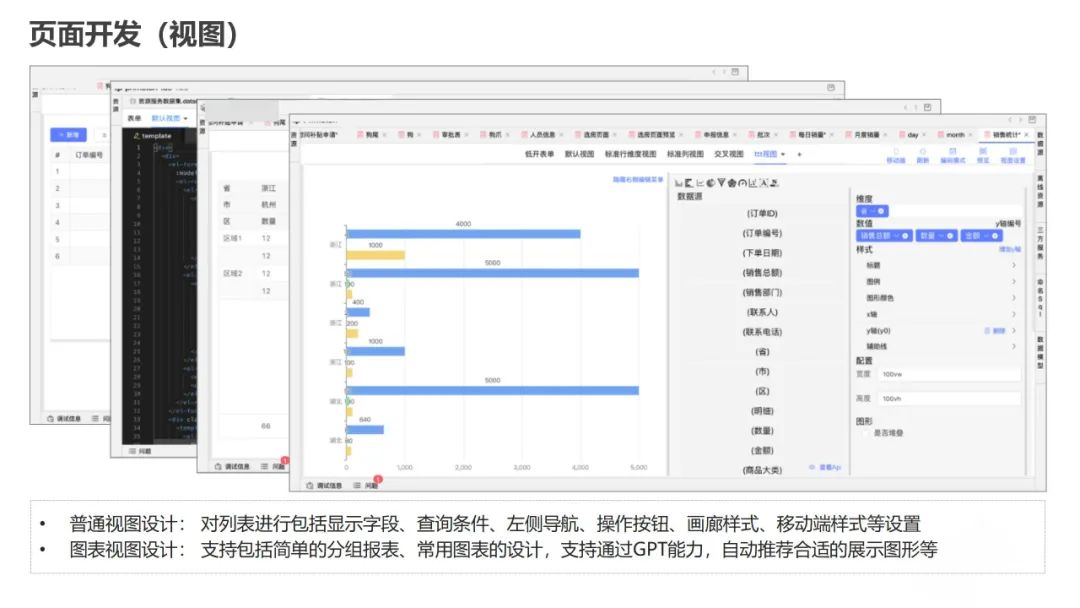Viewport: 1080px width, 608px height.
Task: Remove the 省 dimension tag
Action: [x=881, y=211]
